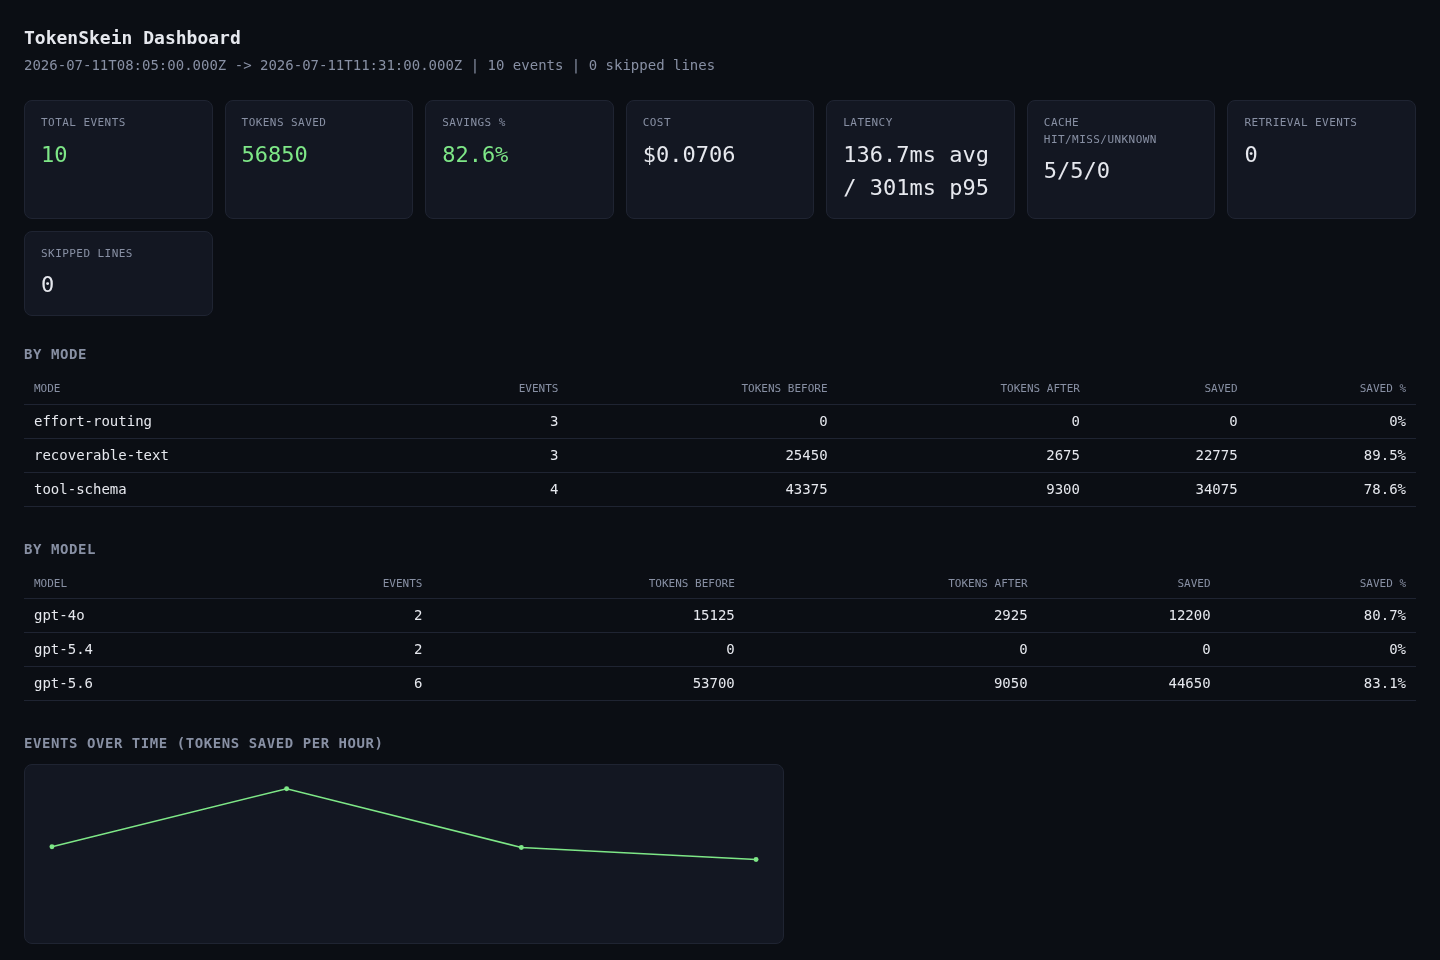Click Cache hit/miss value 5/5/0

1077,171
